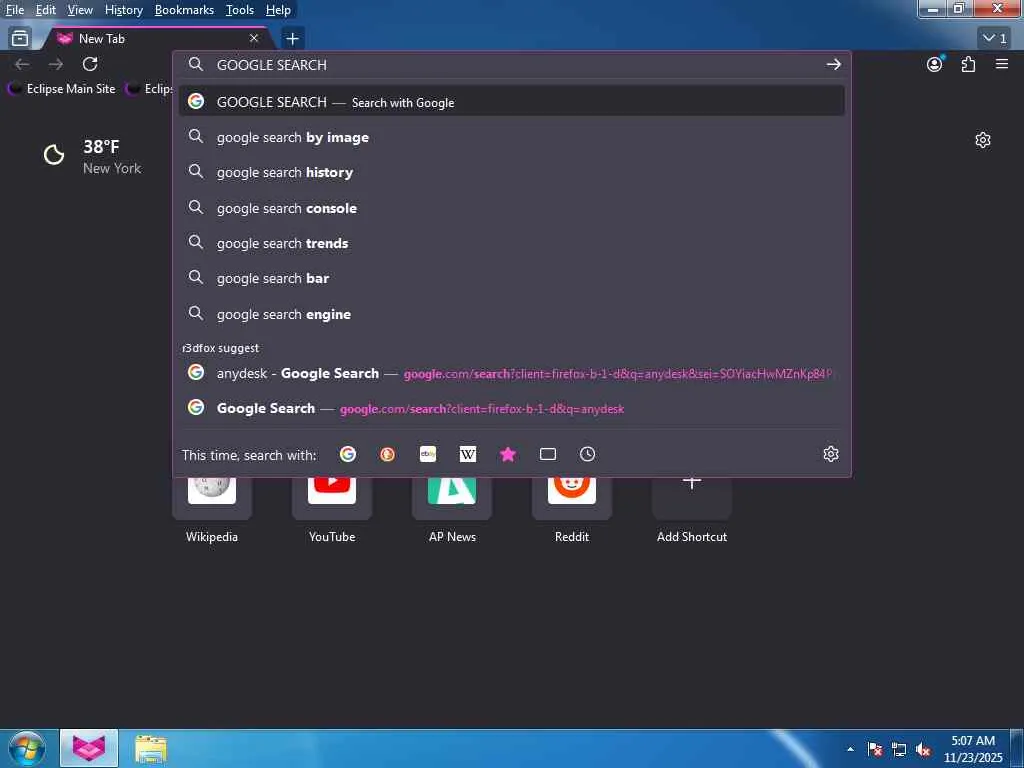Open the Help menu
Viewport: 1024px width, 768px height.
point(278,10)
